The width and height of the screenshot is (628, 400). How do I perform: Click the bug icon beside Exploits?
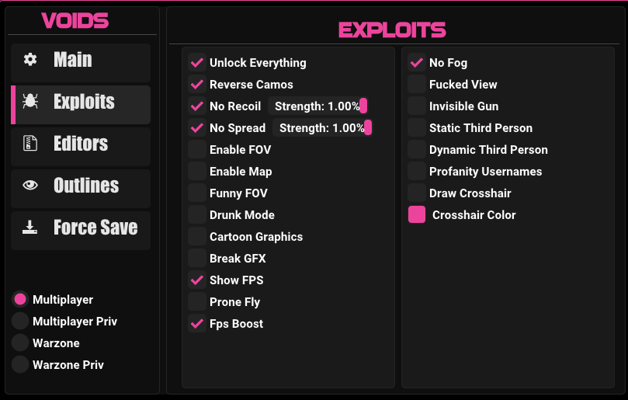pos(30,102)
